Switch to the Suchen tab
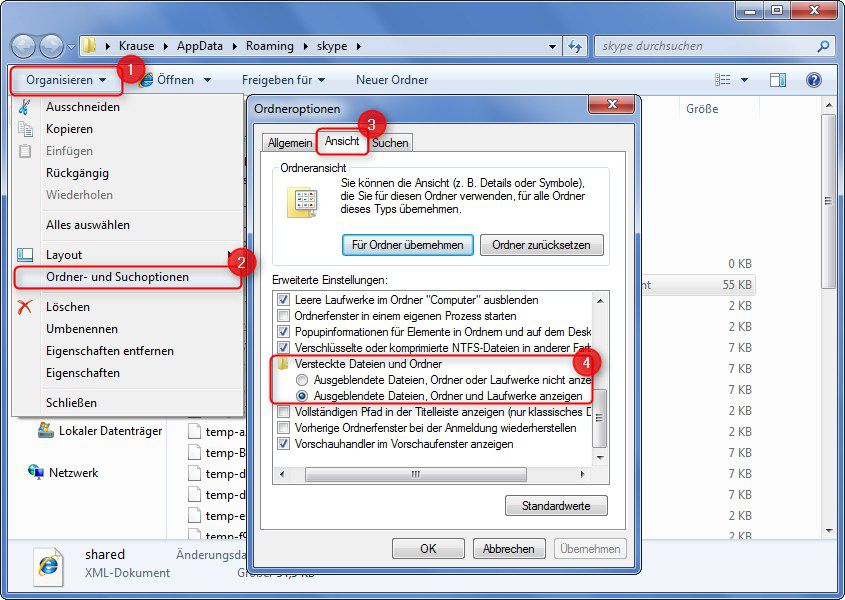The height and width of the screenshot is (600, 845). tap(390, 142)
